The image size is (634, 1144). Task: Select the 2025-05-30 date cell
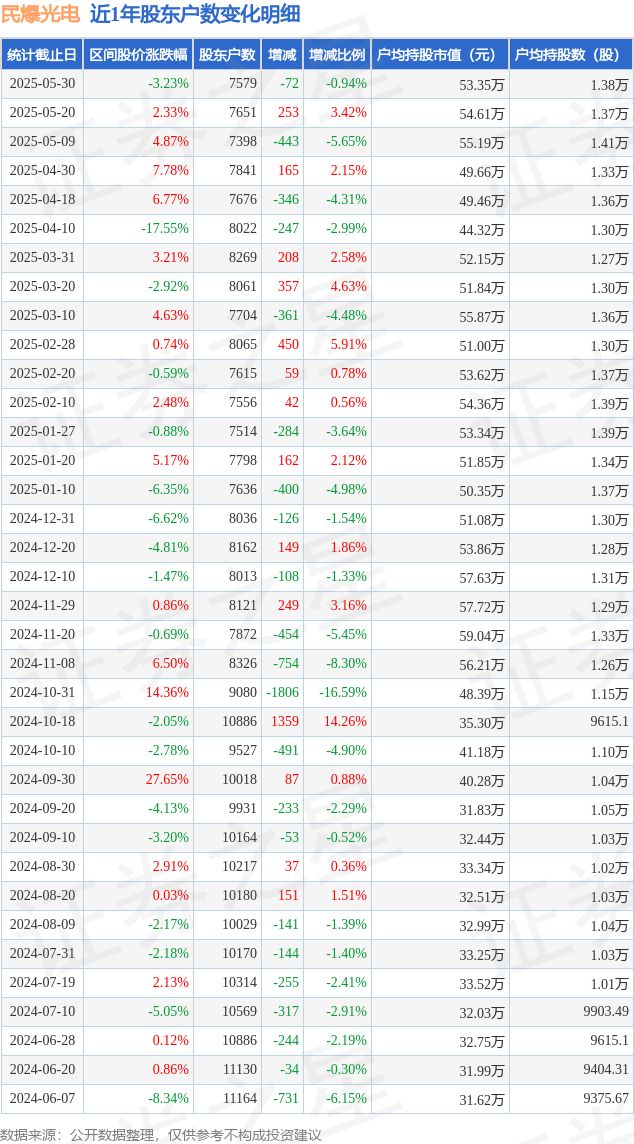point(42,84)
